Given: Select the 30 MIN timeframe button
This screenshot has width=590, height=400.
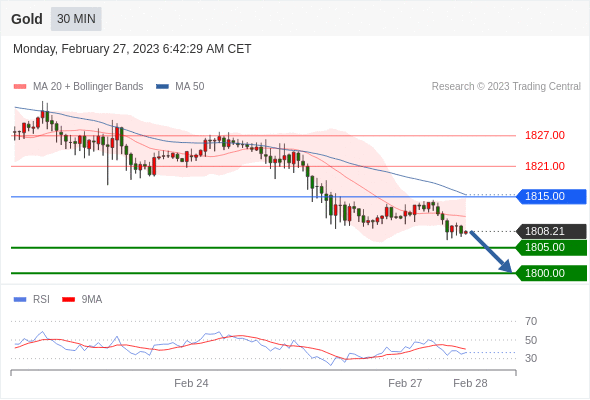Looking at the screenshot, I should click(x=76, y=19).
